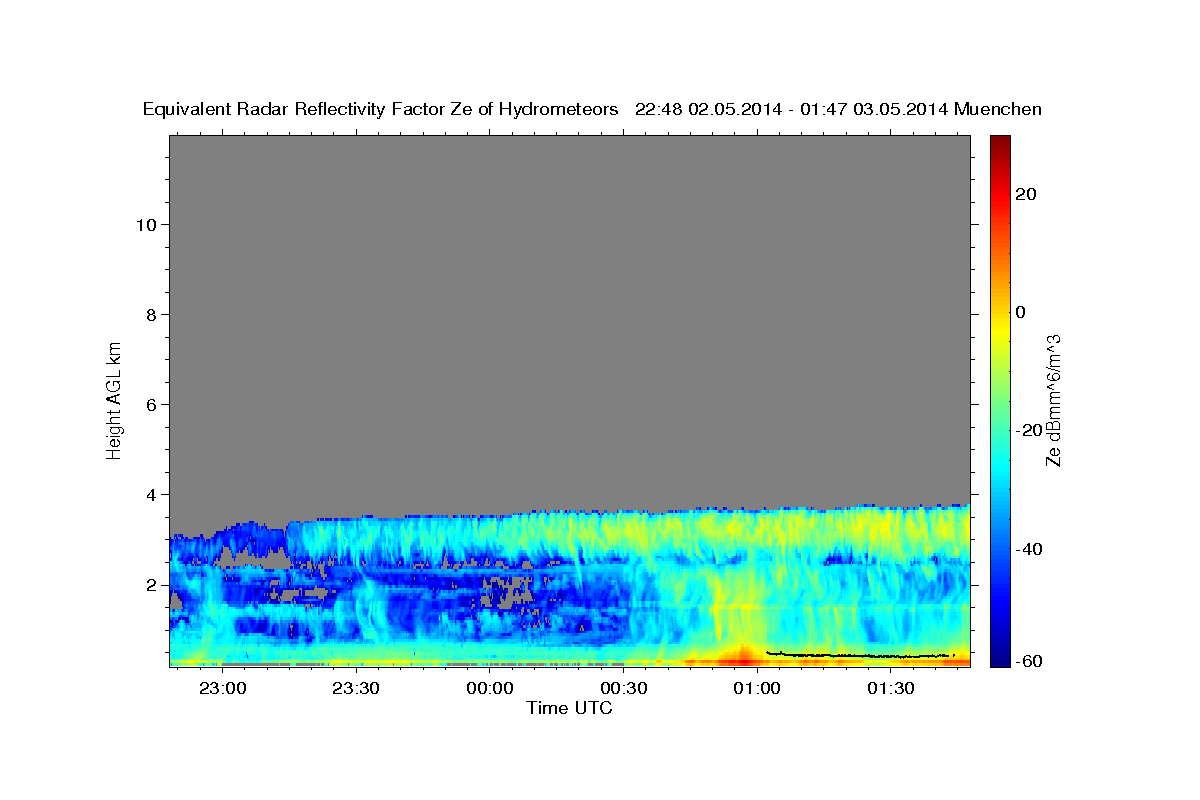Click the 'Ze dBmm^6/m^3' colorbar label
Screen dimensions: 1200x800
click(x=1053, y=400)
